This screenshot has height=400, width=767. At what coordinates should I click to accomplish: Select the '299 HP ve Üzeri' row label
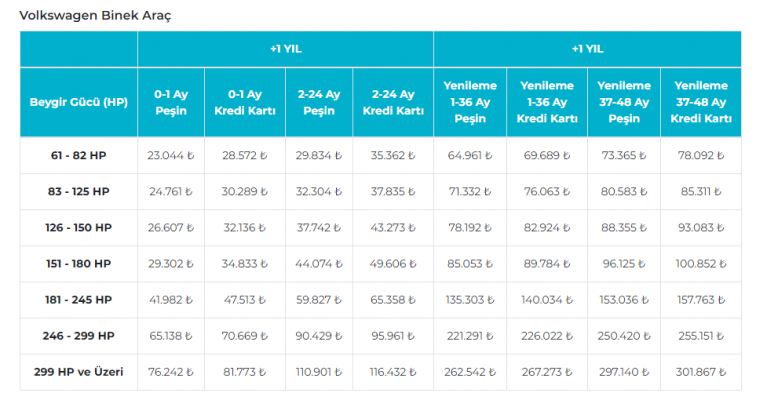coord(79,372)
